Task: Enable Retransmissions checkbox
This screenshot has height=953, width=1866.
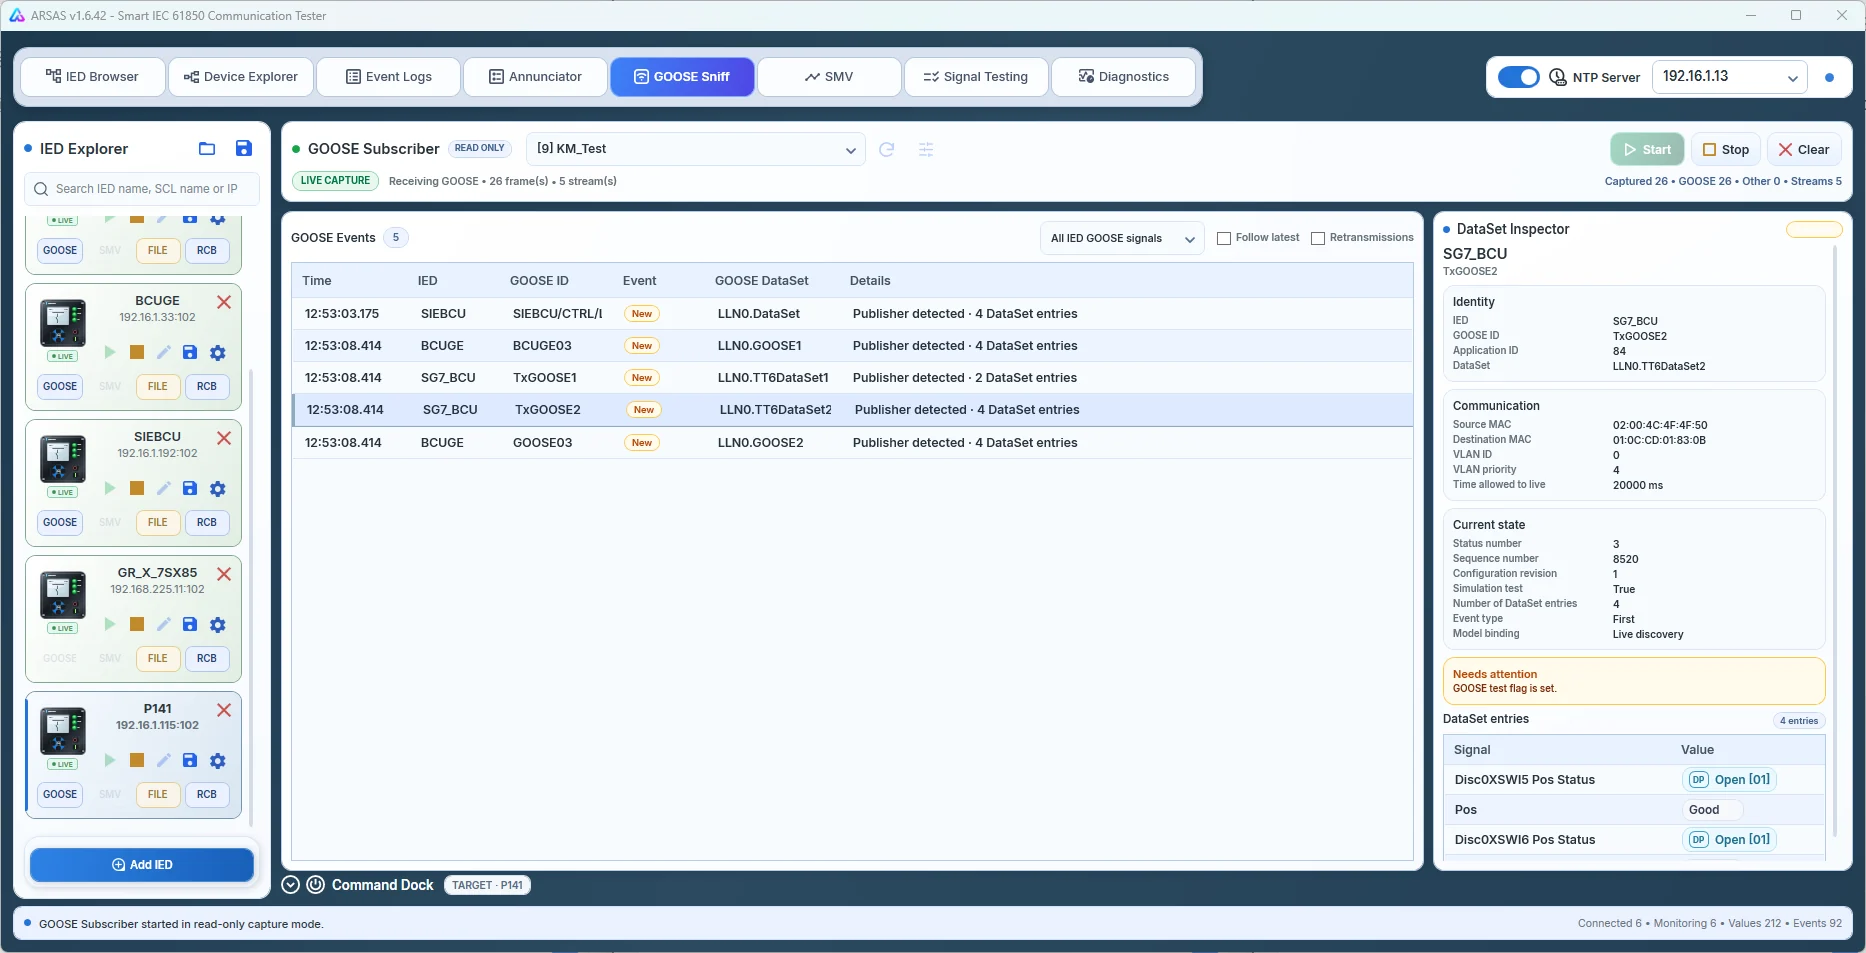Action: [x=1318, y=238]
